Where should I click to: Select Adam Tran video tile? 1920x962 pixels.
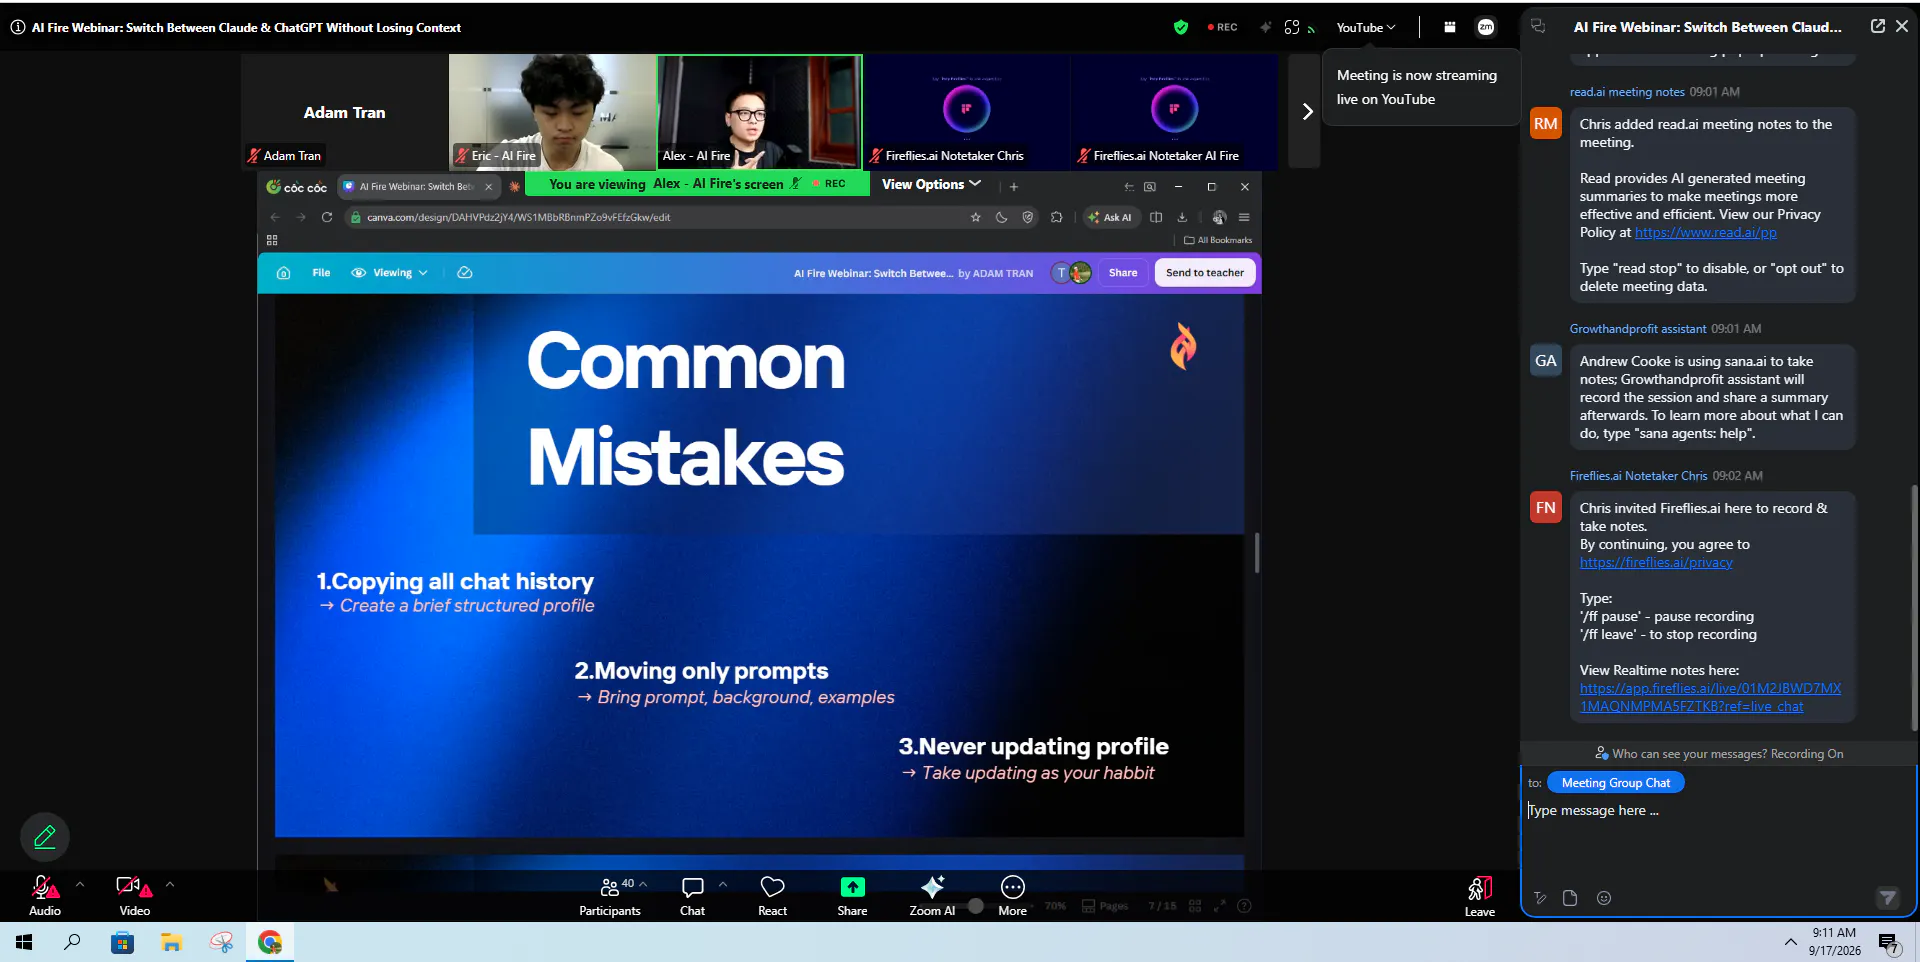(x=344, y=111)
